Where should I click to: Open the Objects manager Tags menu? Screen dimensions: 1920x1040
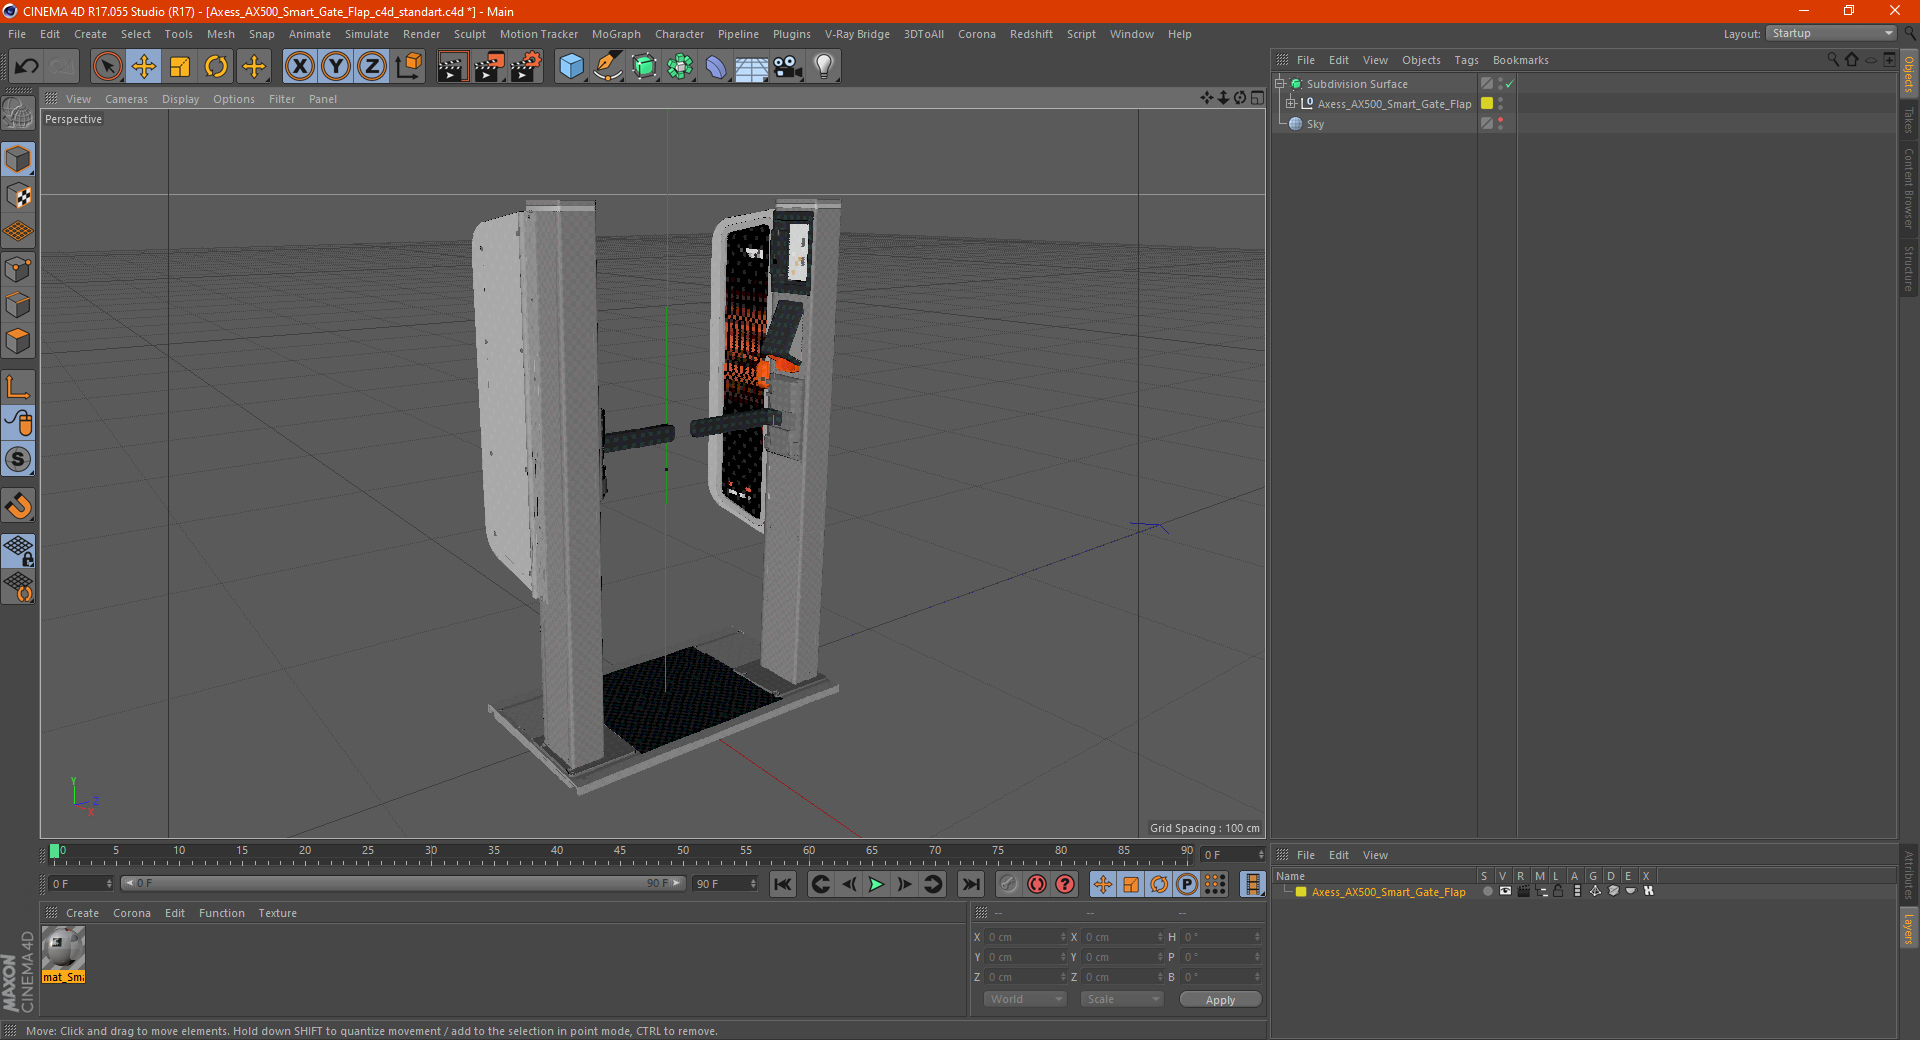(1466, 60)
